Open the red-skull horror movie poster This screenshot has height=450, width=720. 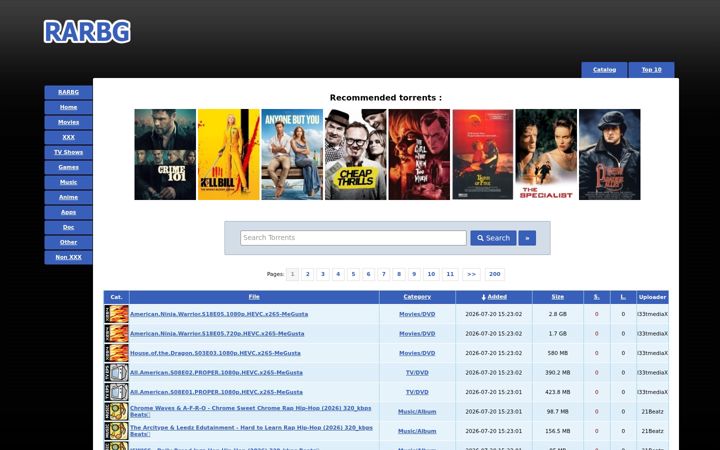point(419,154)
